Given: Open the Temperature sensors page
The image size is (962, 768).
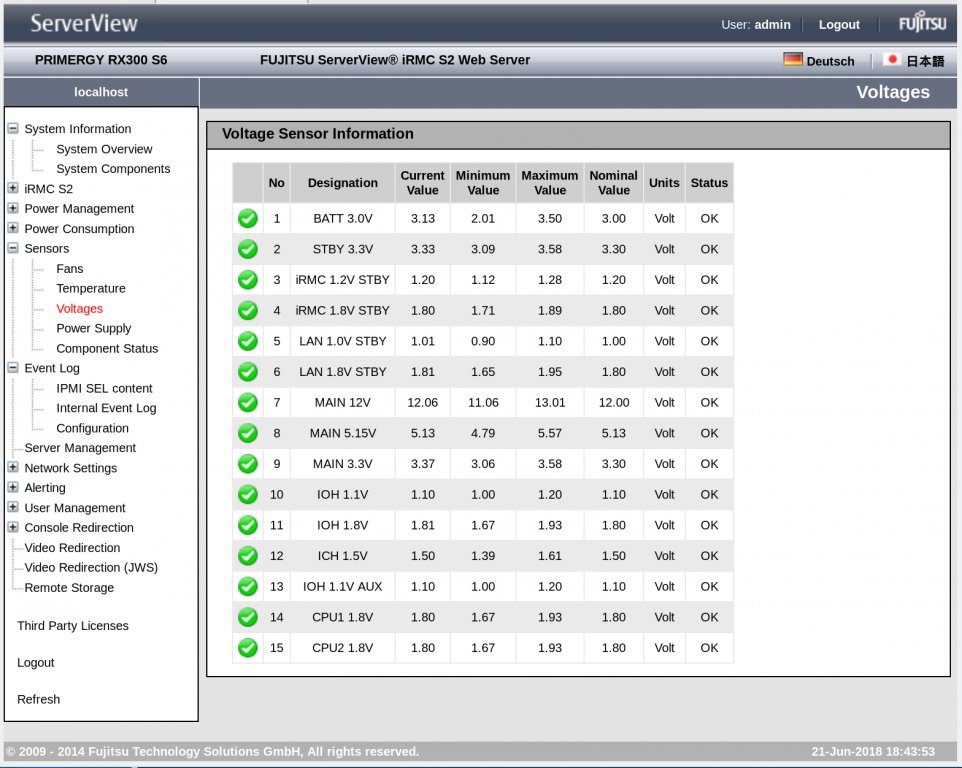Looking at the screenshot, I should 91,288.
